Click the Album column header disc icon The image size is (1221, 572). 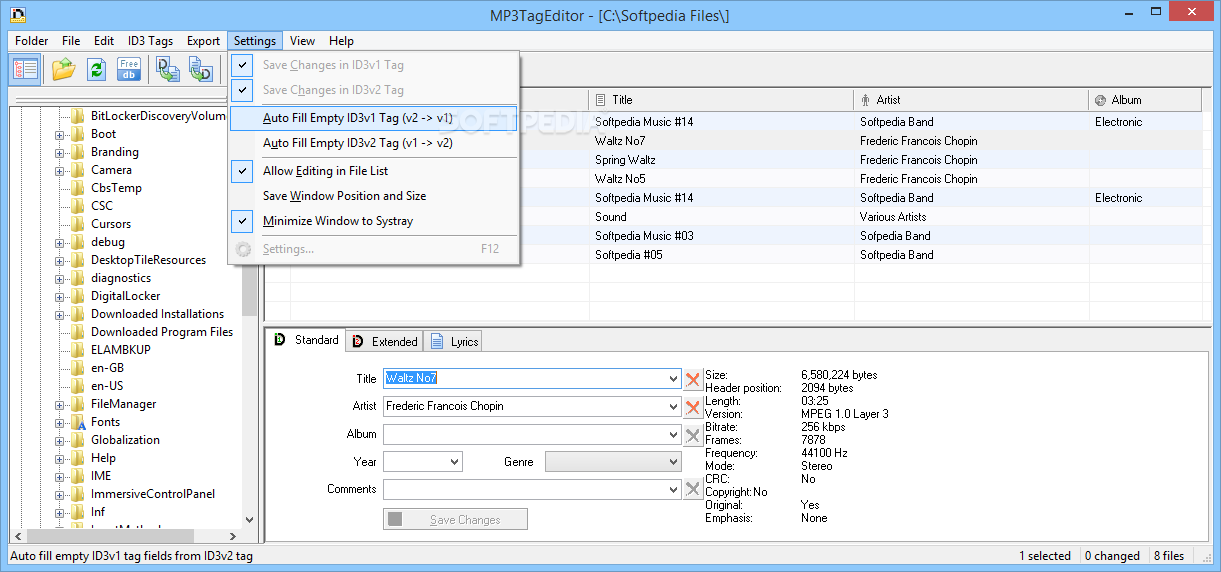pos(1100,100)
